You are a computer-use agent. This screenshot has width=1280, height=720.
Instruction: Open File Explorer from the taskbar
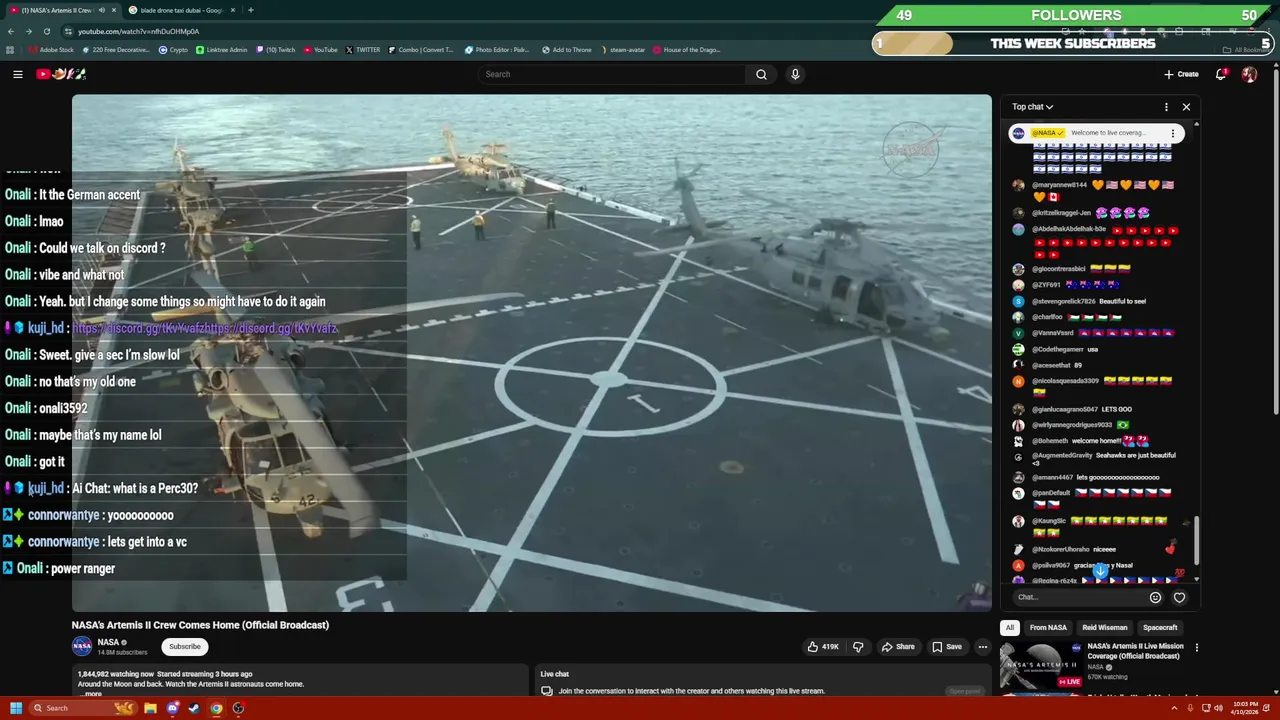point(150,708)
